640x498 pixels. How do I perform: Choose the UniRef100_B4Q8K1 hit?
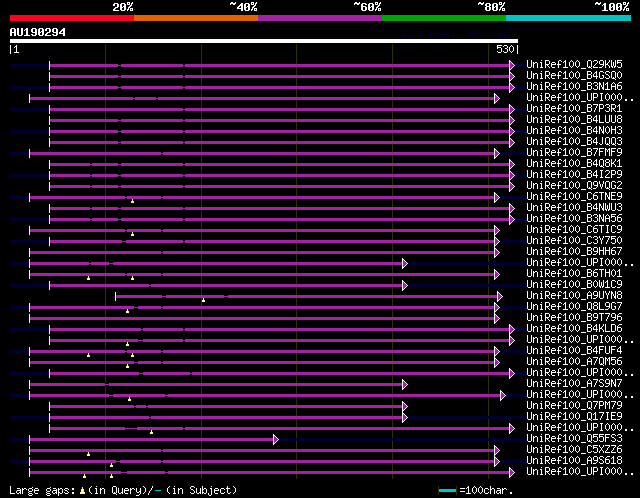tap(574, 164)
